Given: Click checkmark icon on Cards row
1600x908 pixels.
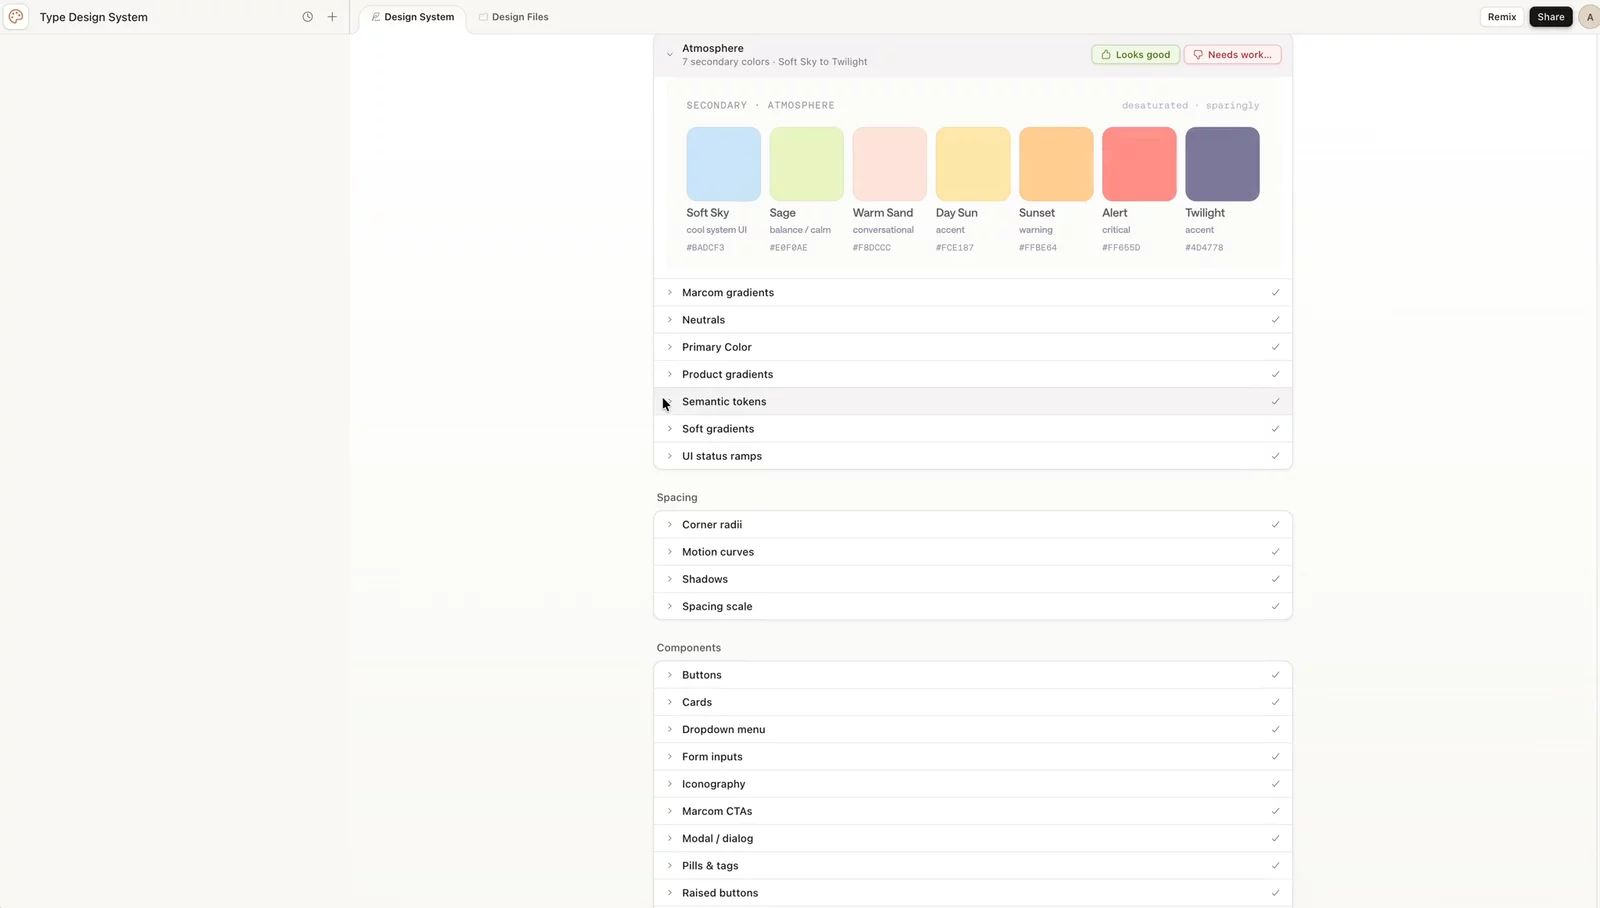Looking at the screenshot, I should [x=1275, y=702].
